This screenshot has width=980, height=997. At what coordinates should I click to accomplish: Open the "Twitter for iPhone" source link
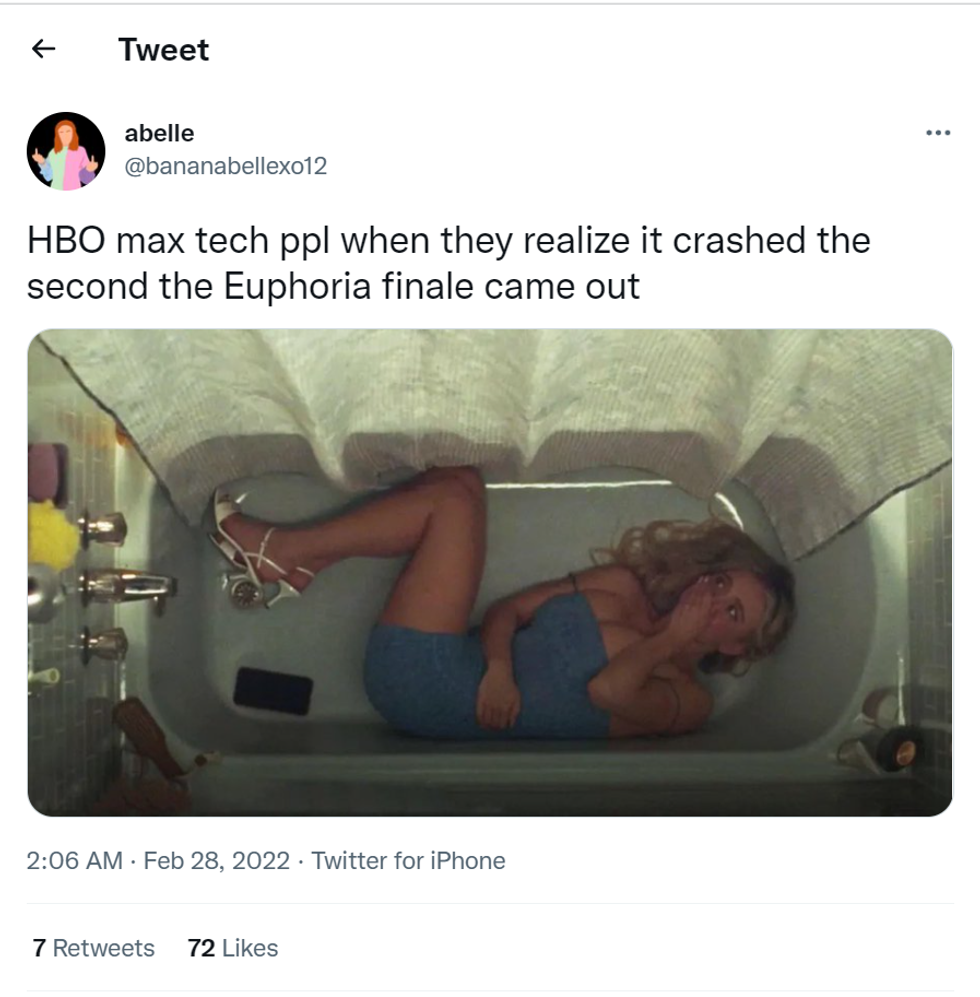(x=408, y=861)
